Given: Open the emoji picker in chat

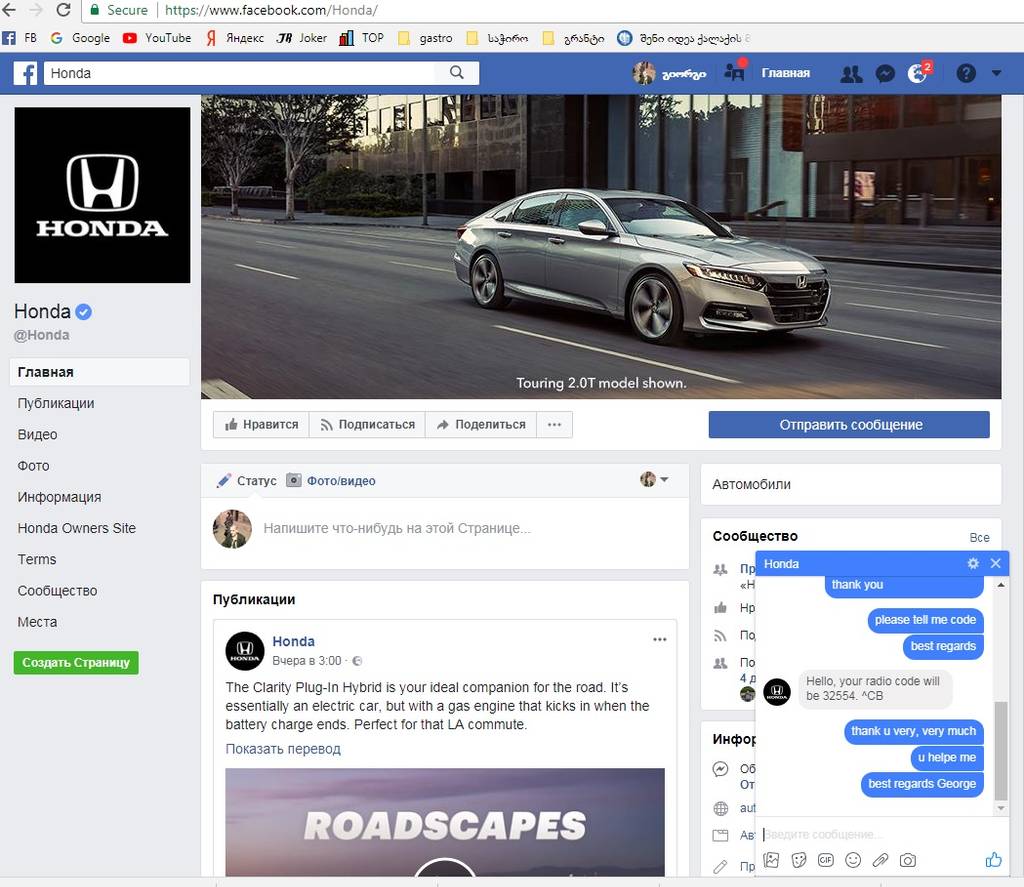Looking at the screenshot, I should (x=853, y=860).
